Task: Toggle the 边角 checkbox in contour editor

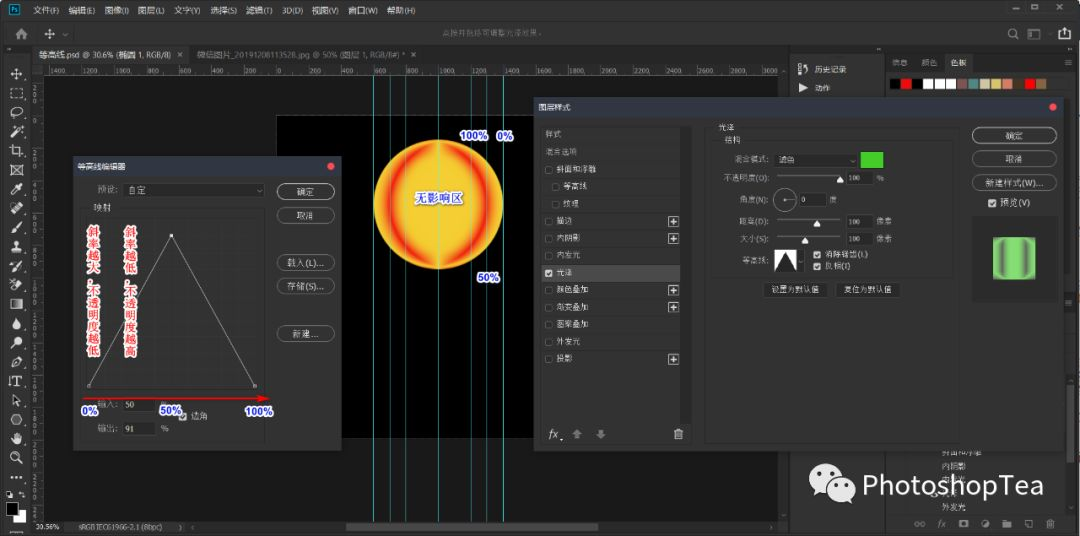Action: 183,416
